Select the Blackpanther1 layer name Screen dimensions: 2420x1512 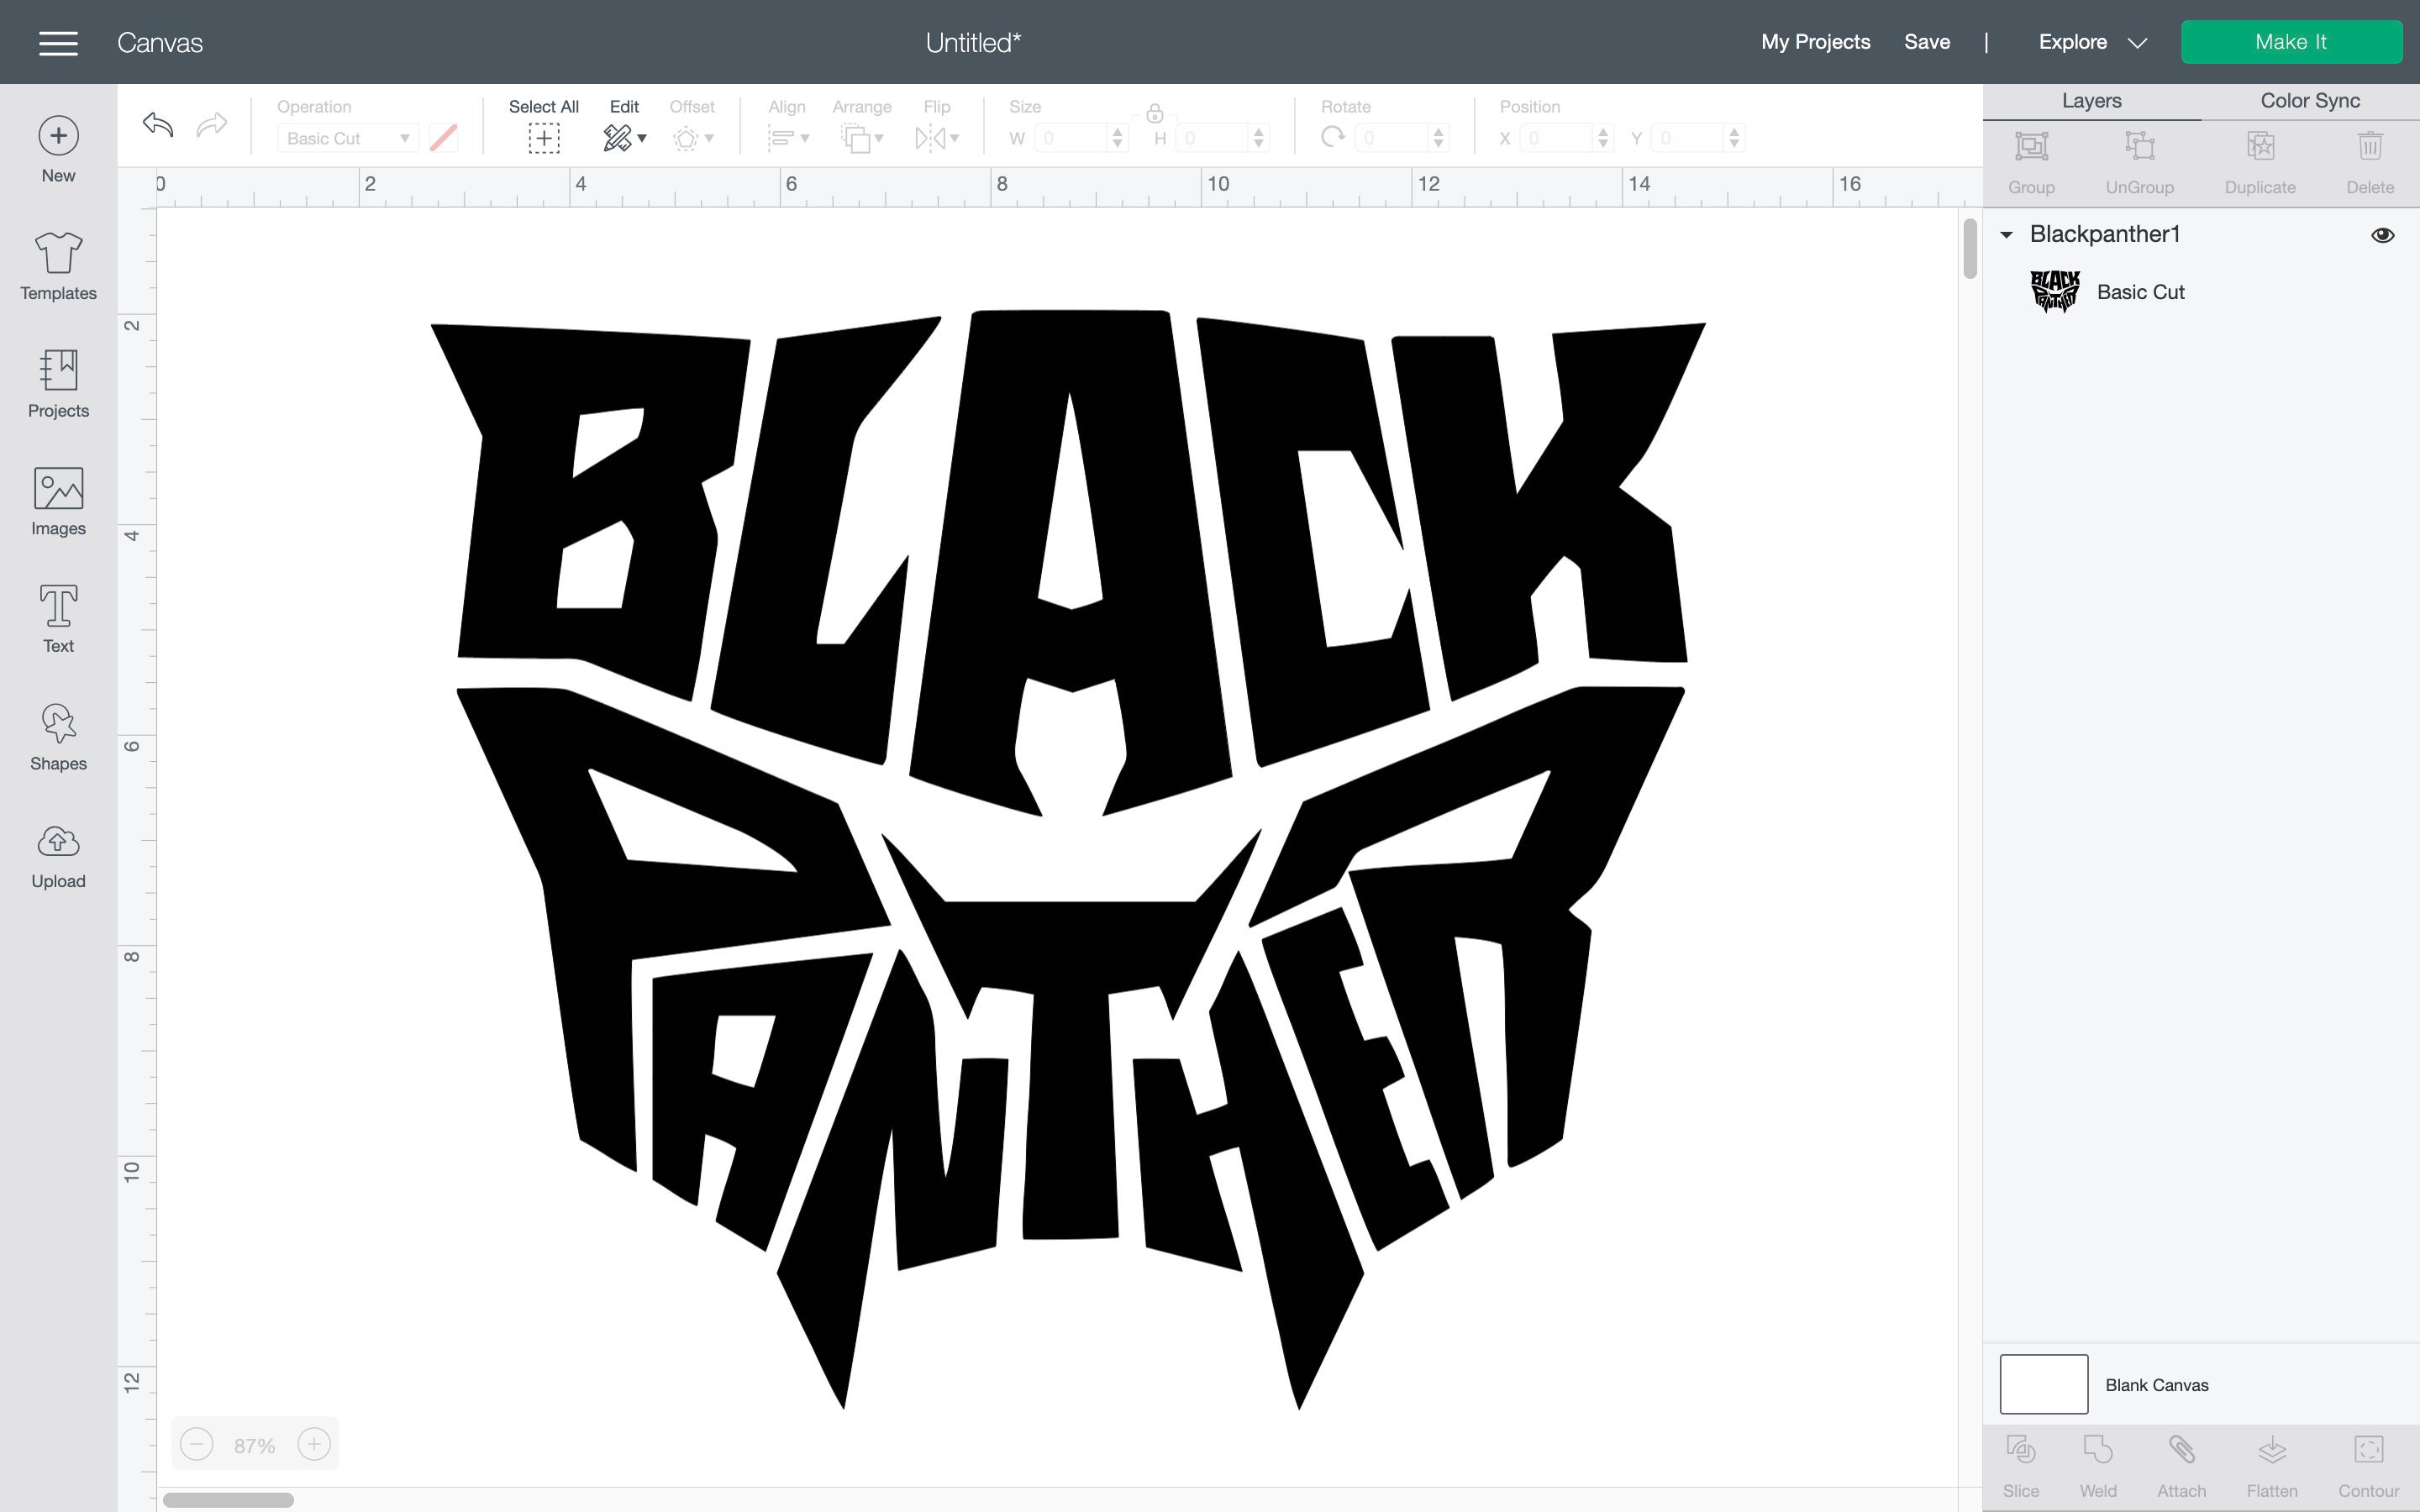[x=2104, y=234]
